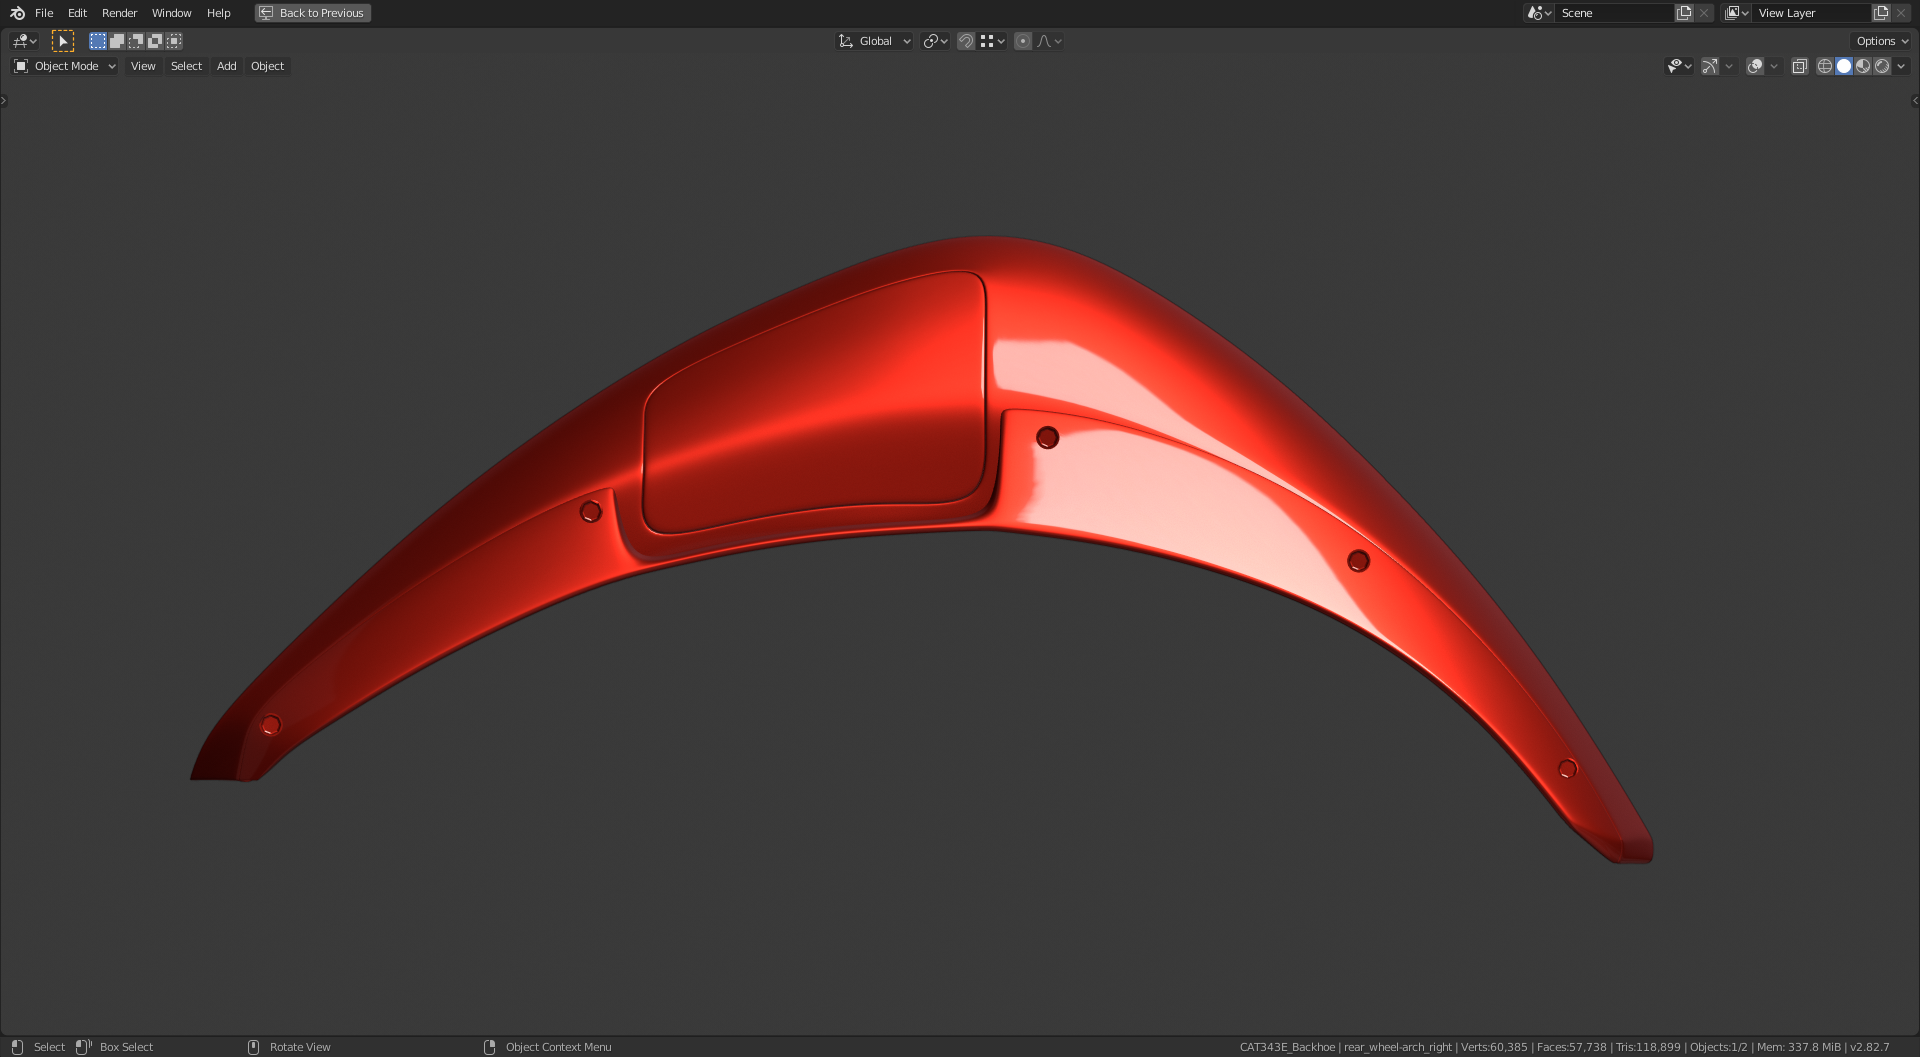The image size is (1920, 1057).
Task: Expand the Options dropdown
Action: tap(1881, 41)
